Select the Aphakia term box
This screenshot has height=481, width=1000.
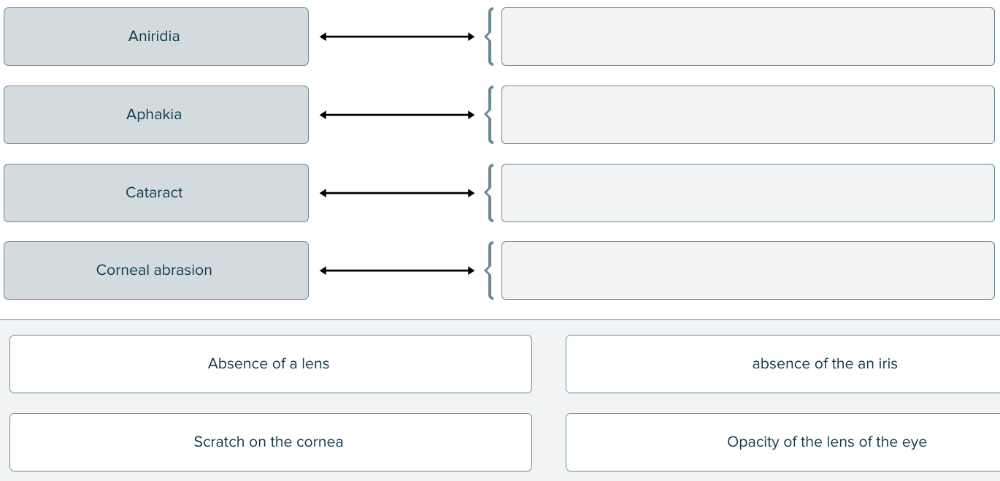[x=156, y=115]
